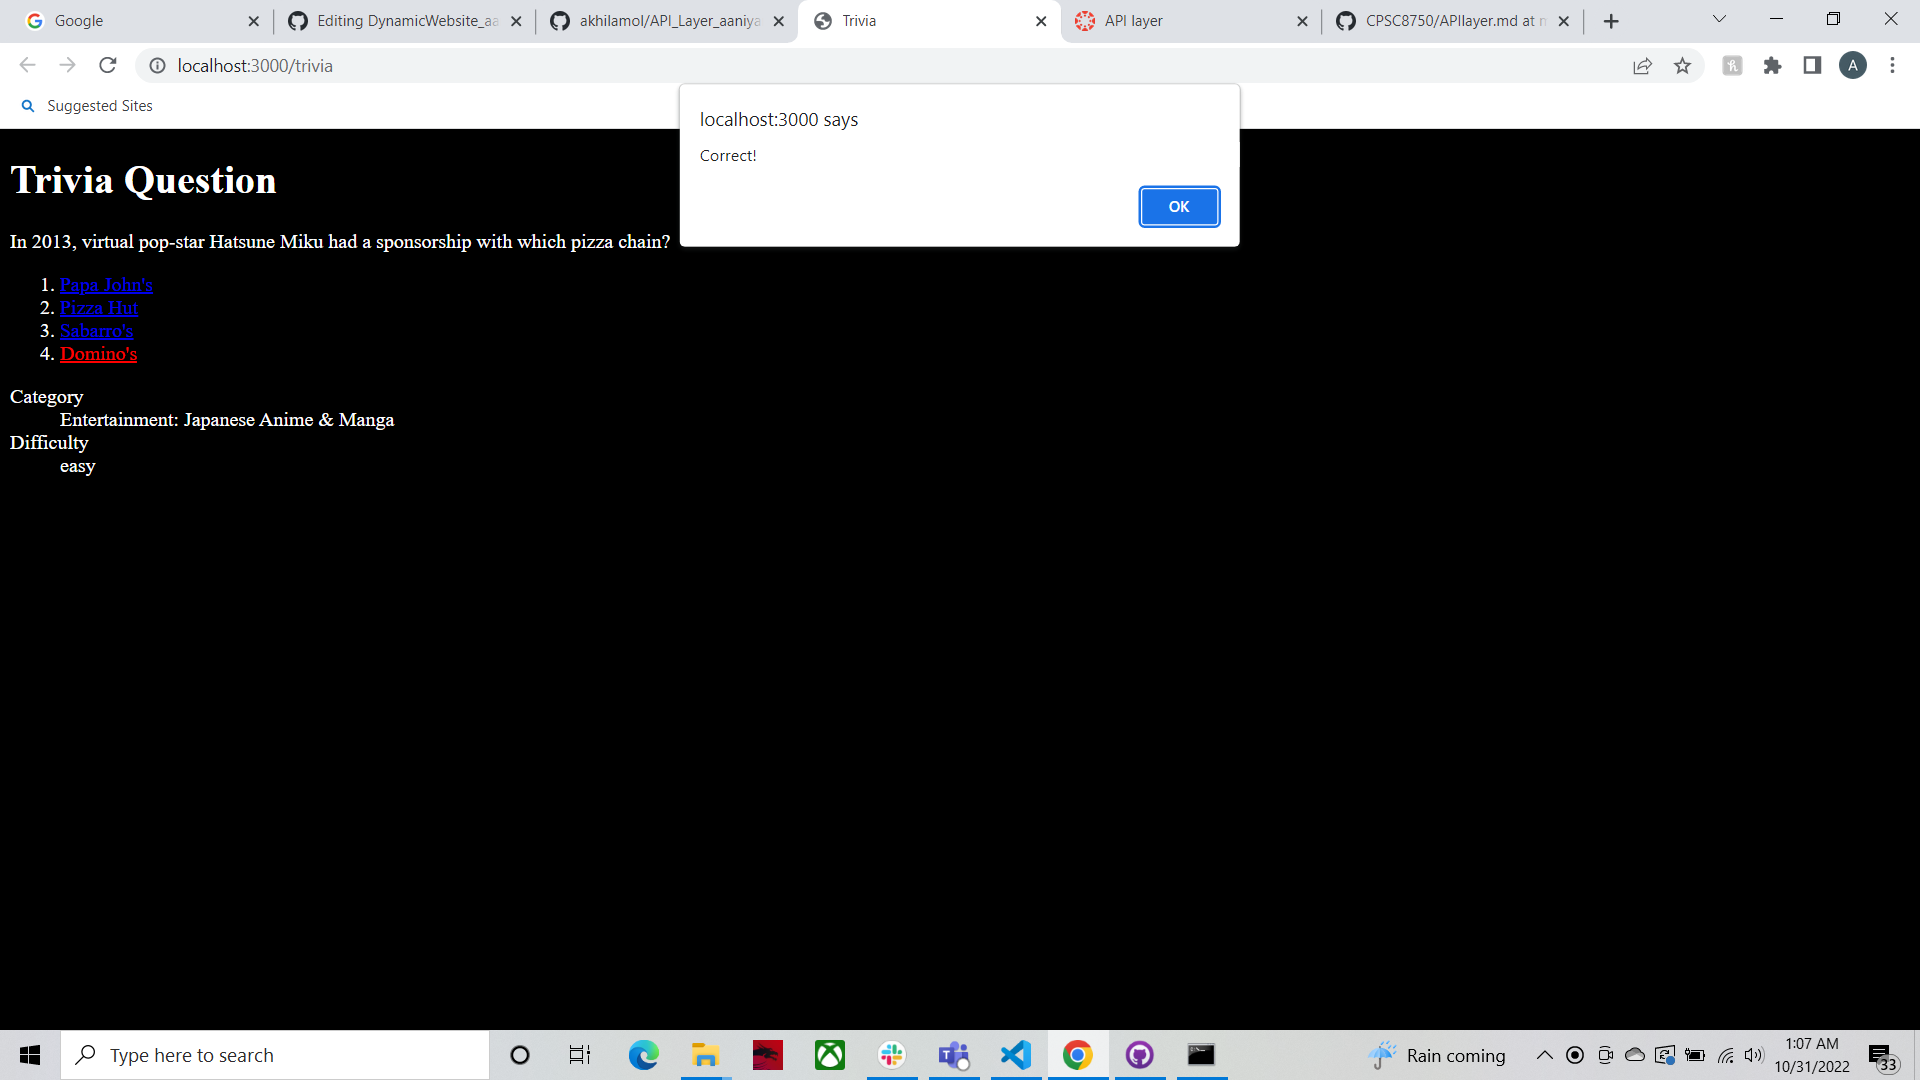The image size is (1920, 1080).
Task: Toggle the Chrome side panel icon
Action: click(x=1812, y=66)
